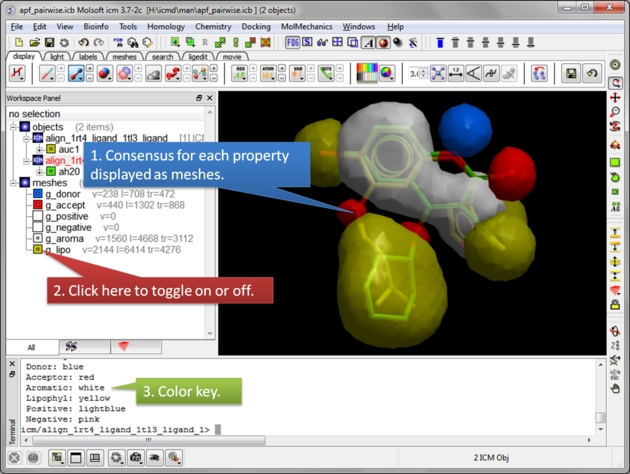Viewport: 630px width, 474px height.
Task: Toggle g_lipo mesh visibility
Action: (38, 249)
